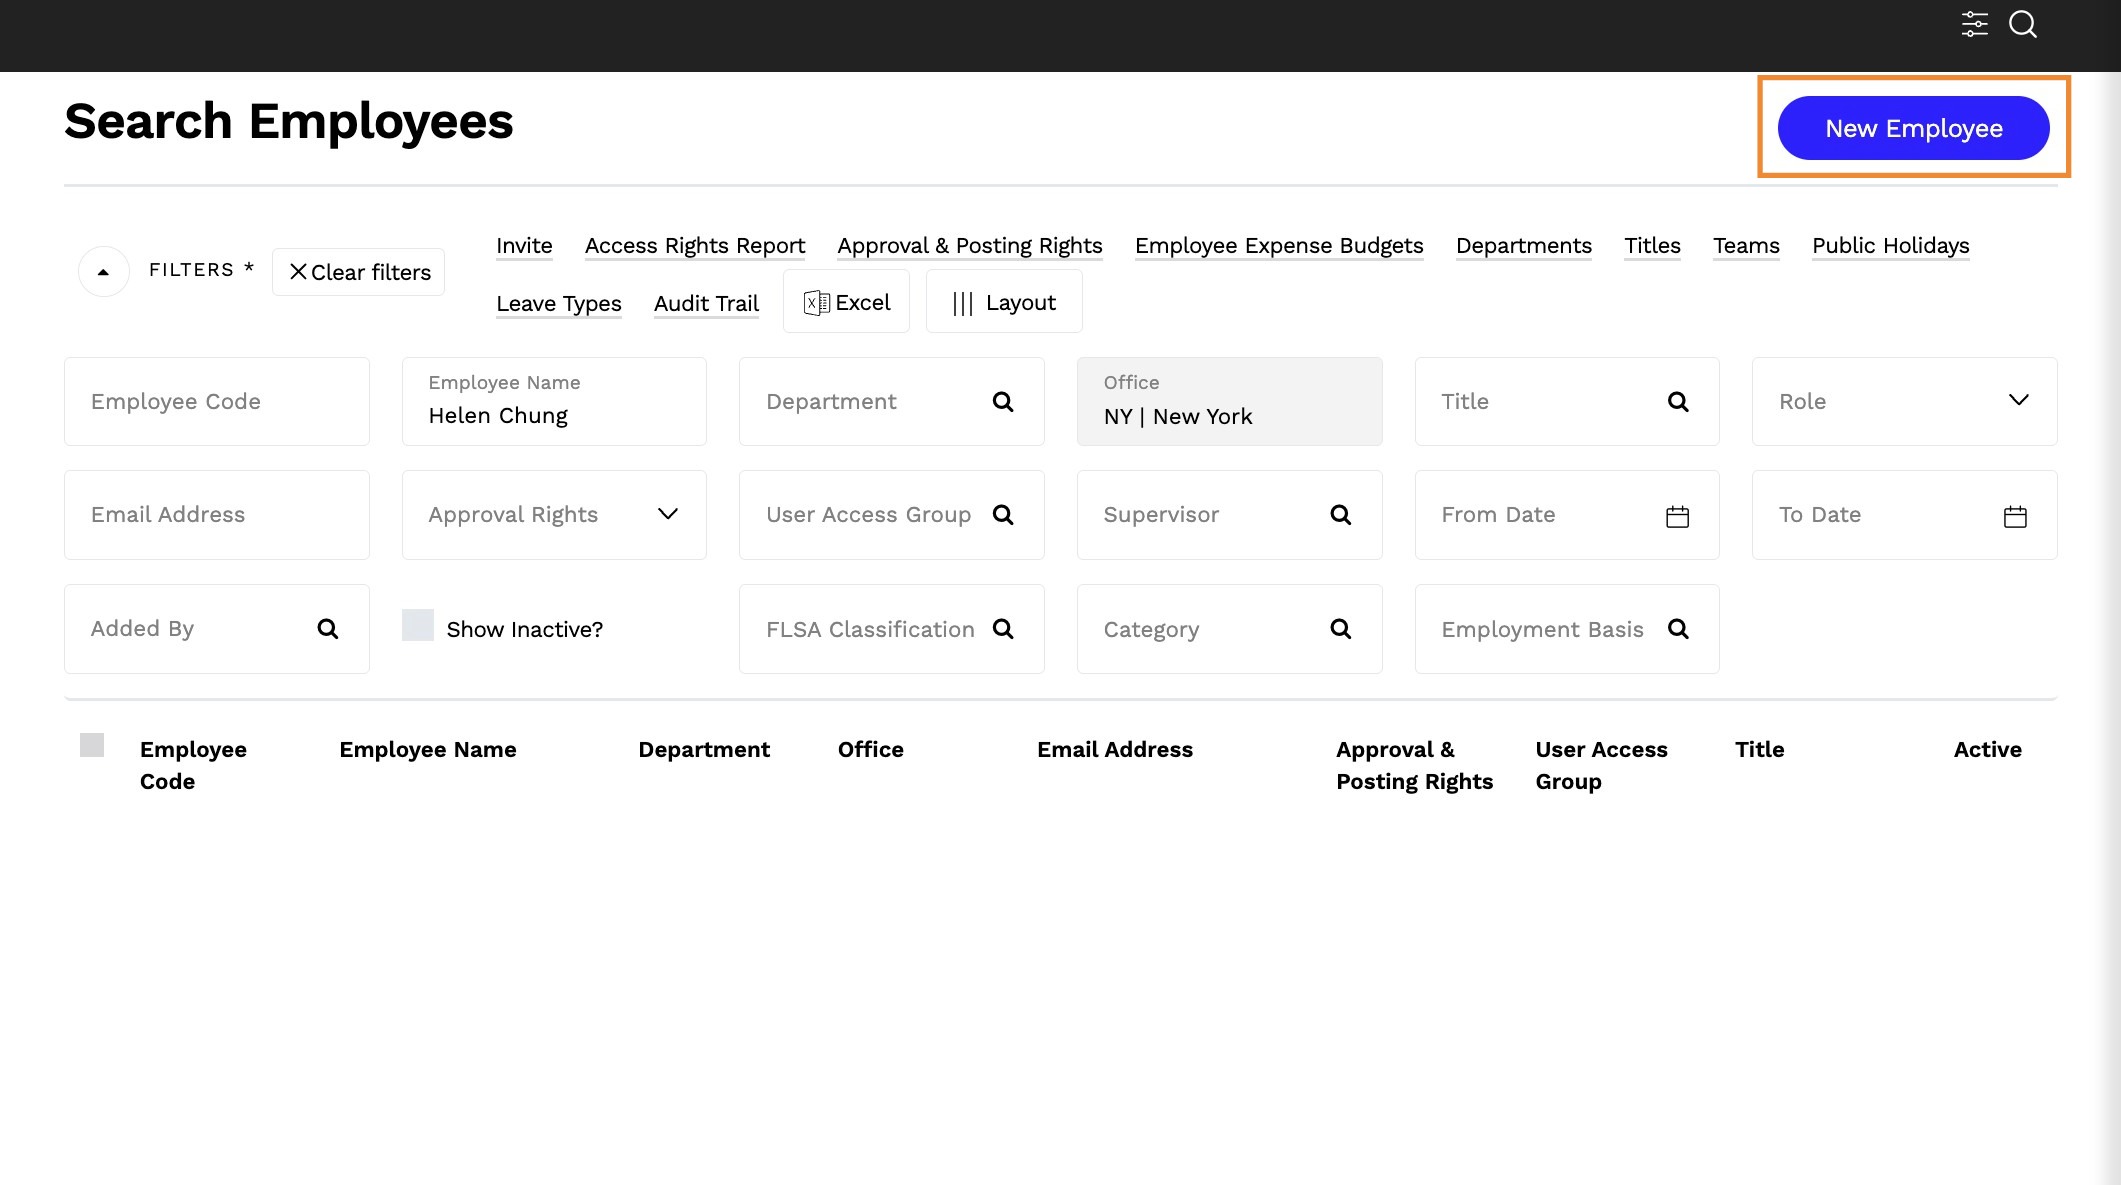Viewport: 2121px width, 1185px height.
Task: Open the From Date calendar icon
Action: click(1678, 516)
